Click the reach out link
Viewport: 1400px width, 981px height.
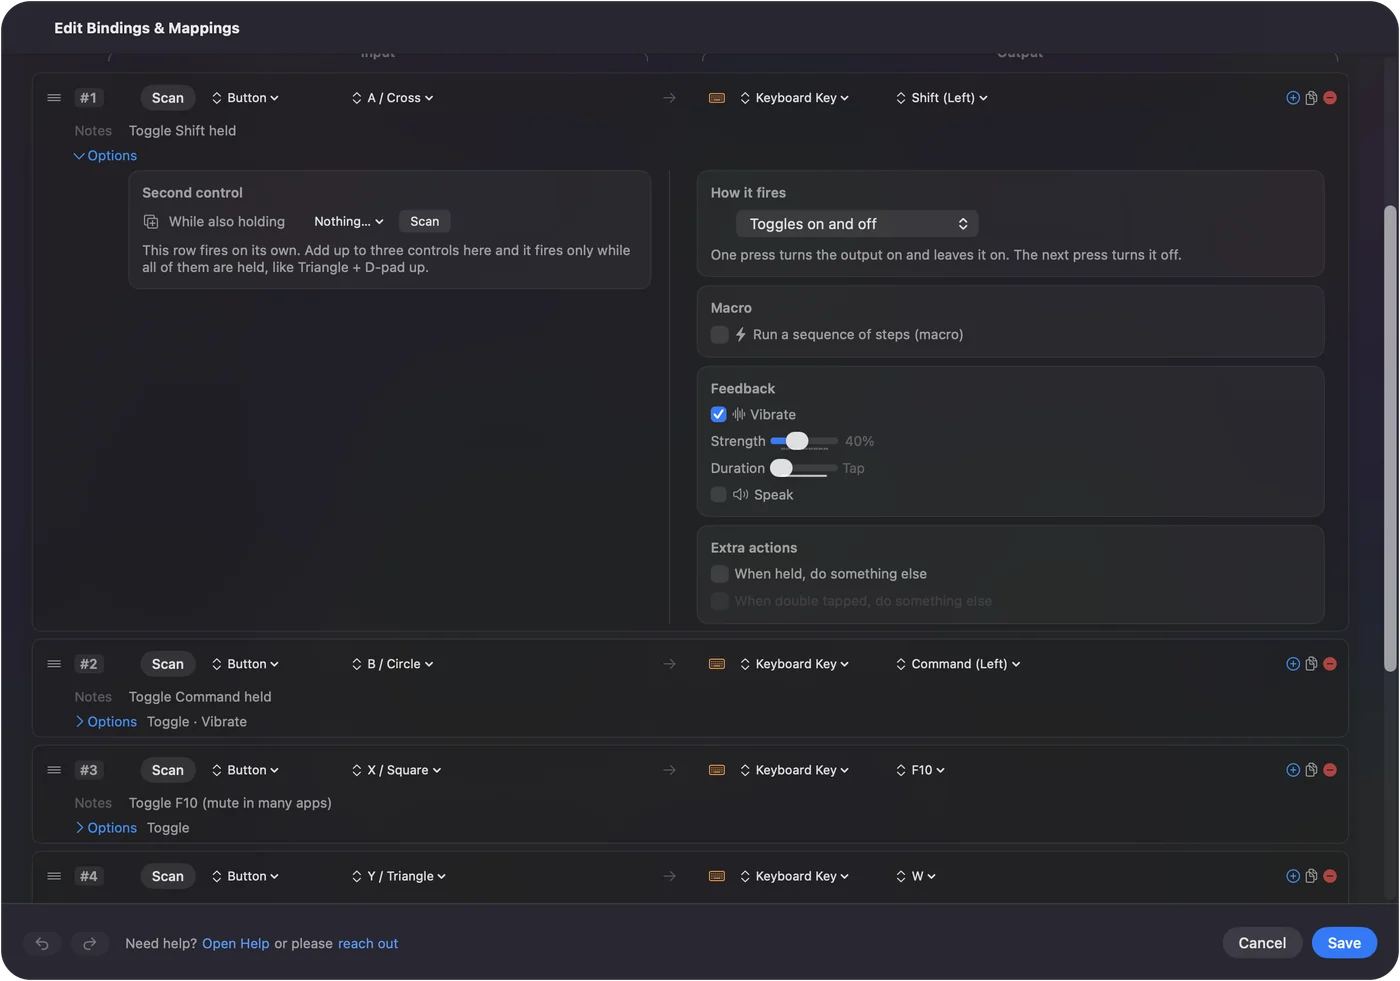pos(368,944)
